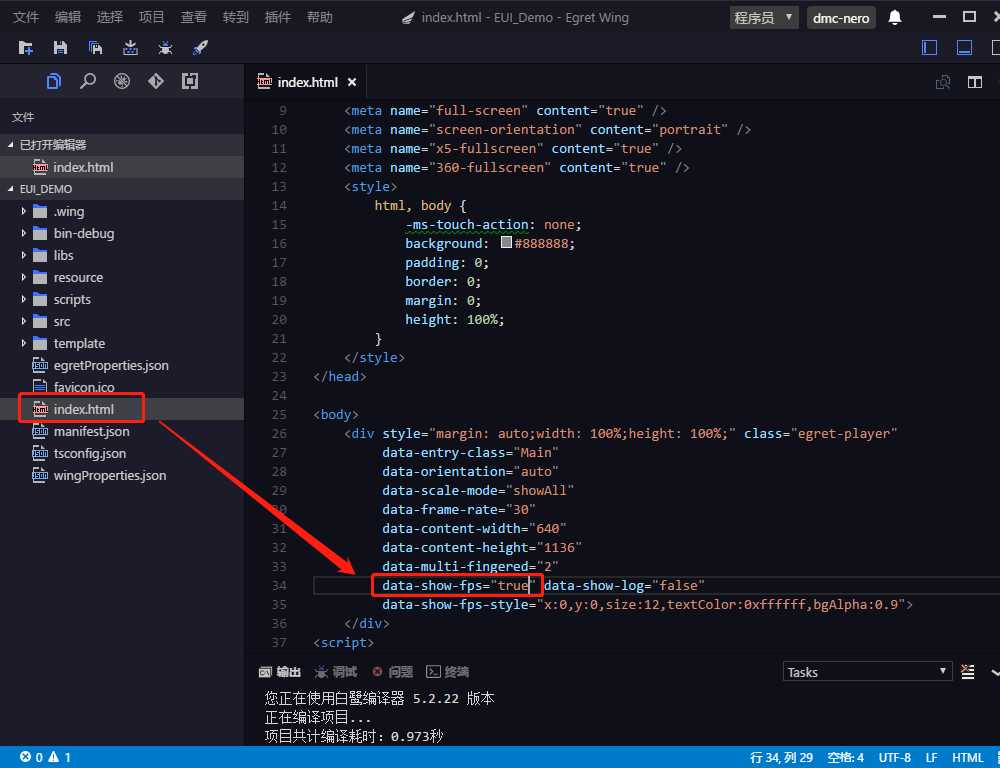Click the 空格:4 indentation setting
This screenshot has height=768, width=1000.
point(846,757)
